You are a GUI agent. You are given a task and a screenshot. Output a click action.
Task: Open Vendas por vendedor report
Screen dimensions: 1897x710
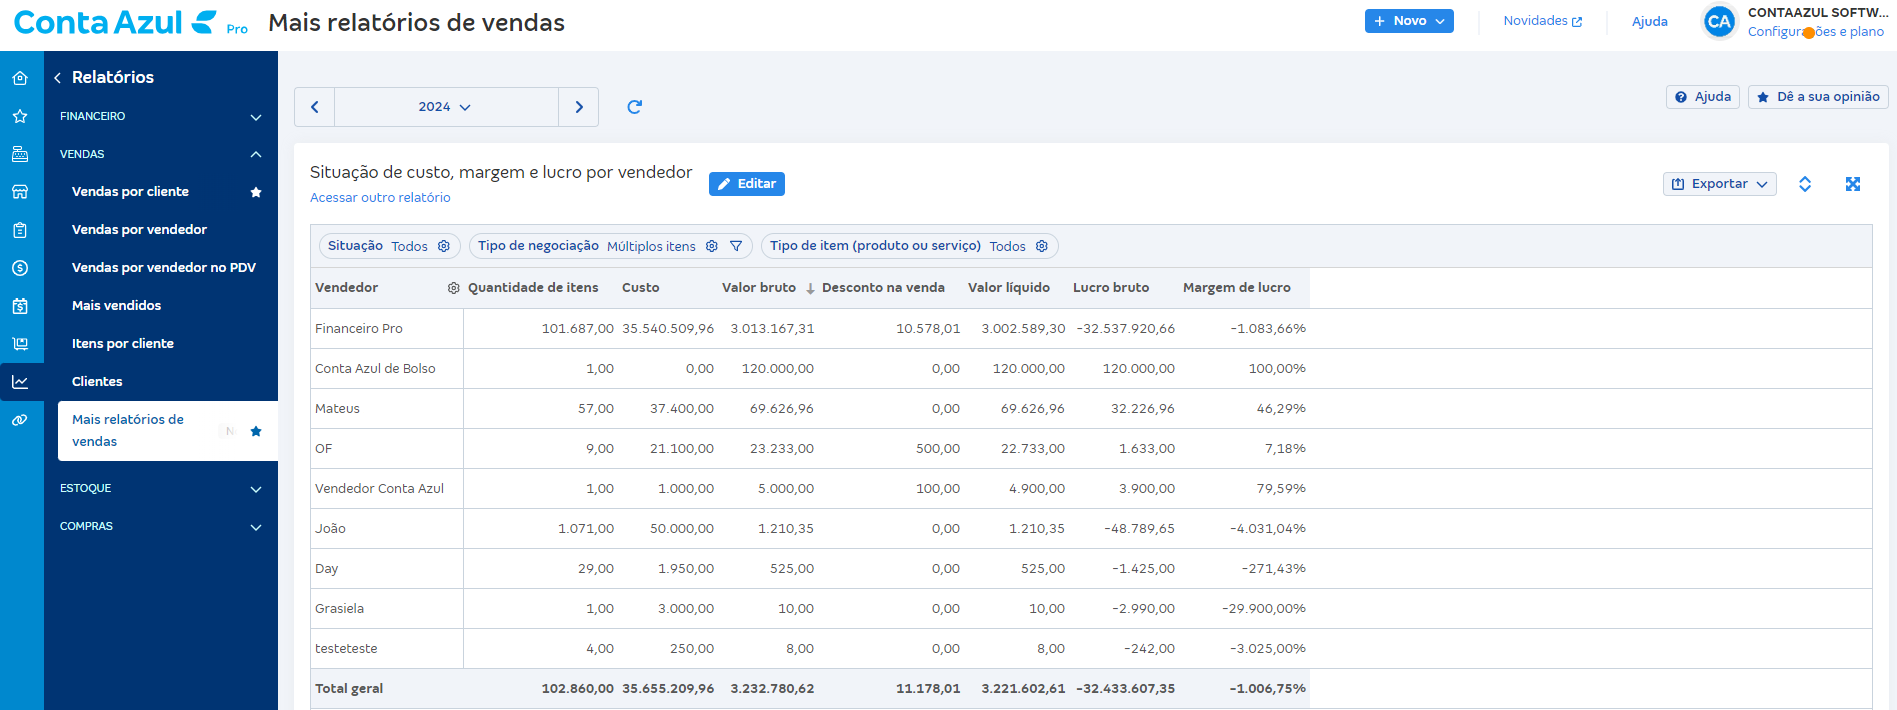(x=139, y=230)
